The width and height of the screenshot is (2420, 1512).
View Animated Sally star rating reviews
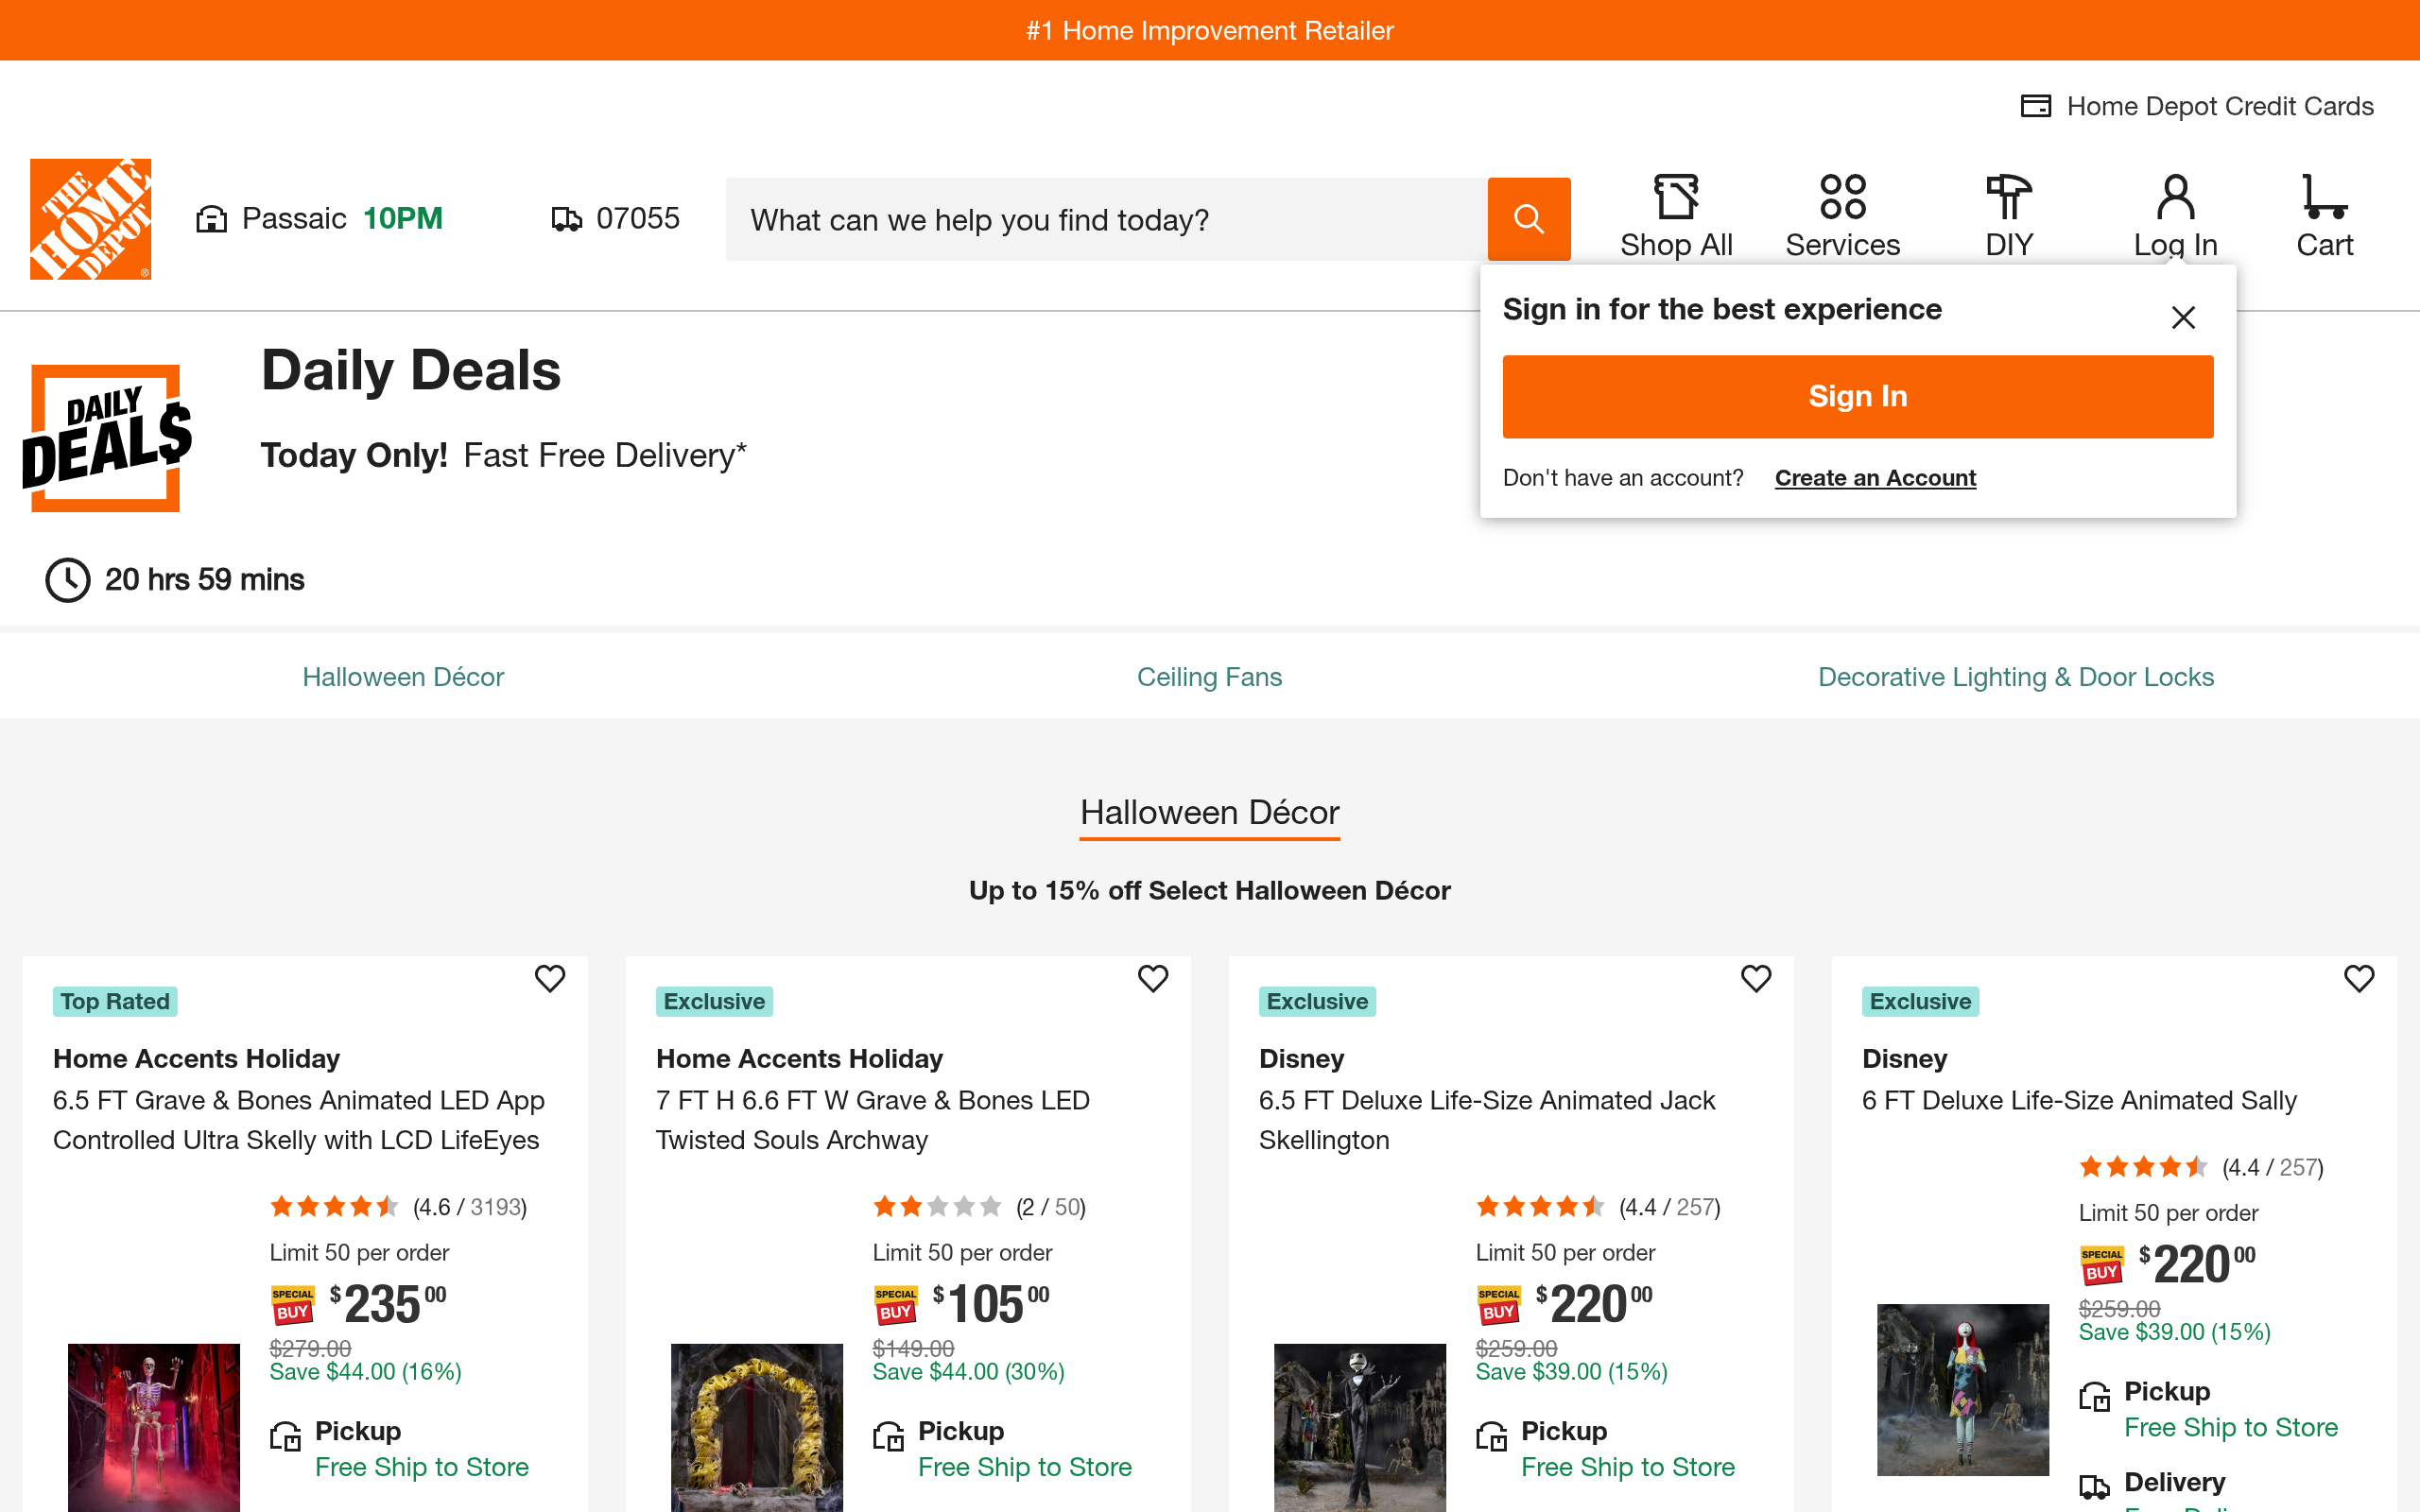coord(2201,1167)
